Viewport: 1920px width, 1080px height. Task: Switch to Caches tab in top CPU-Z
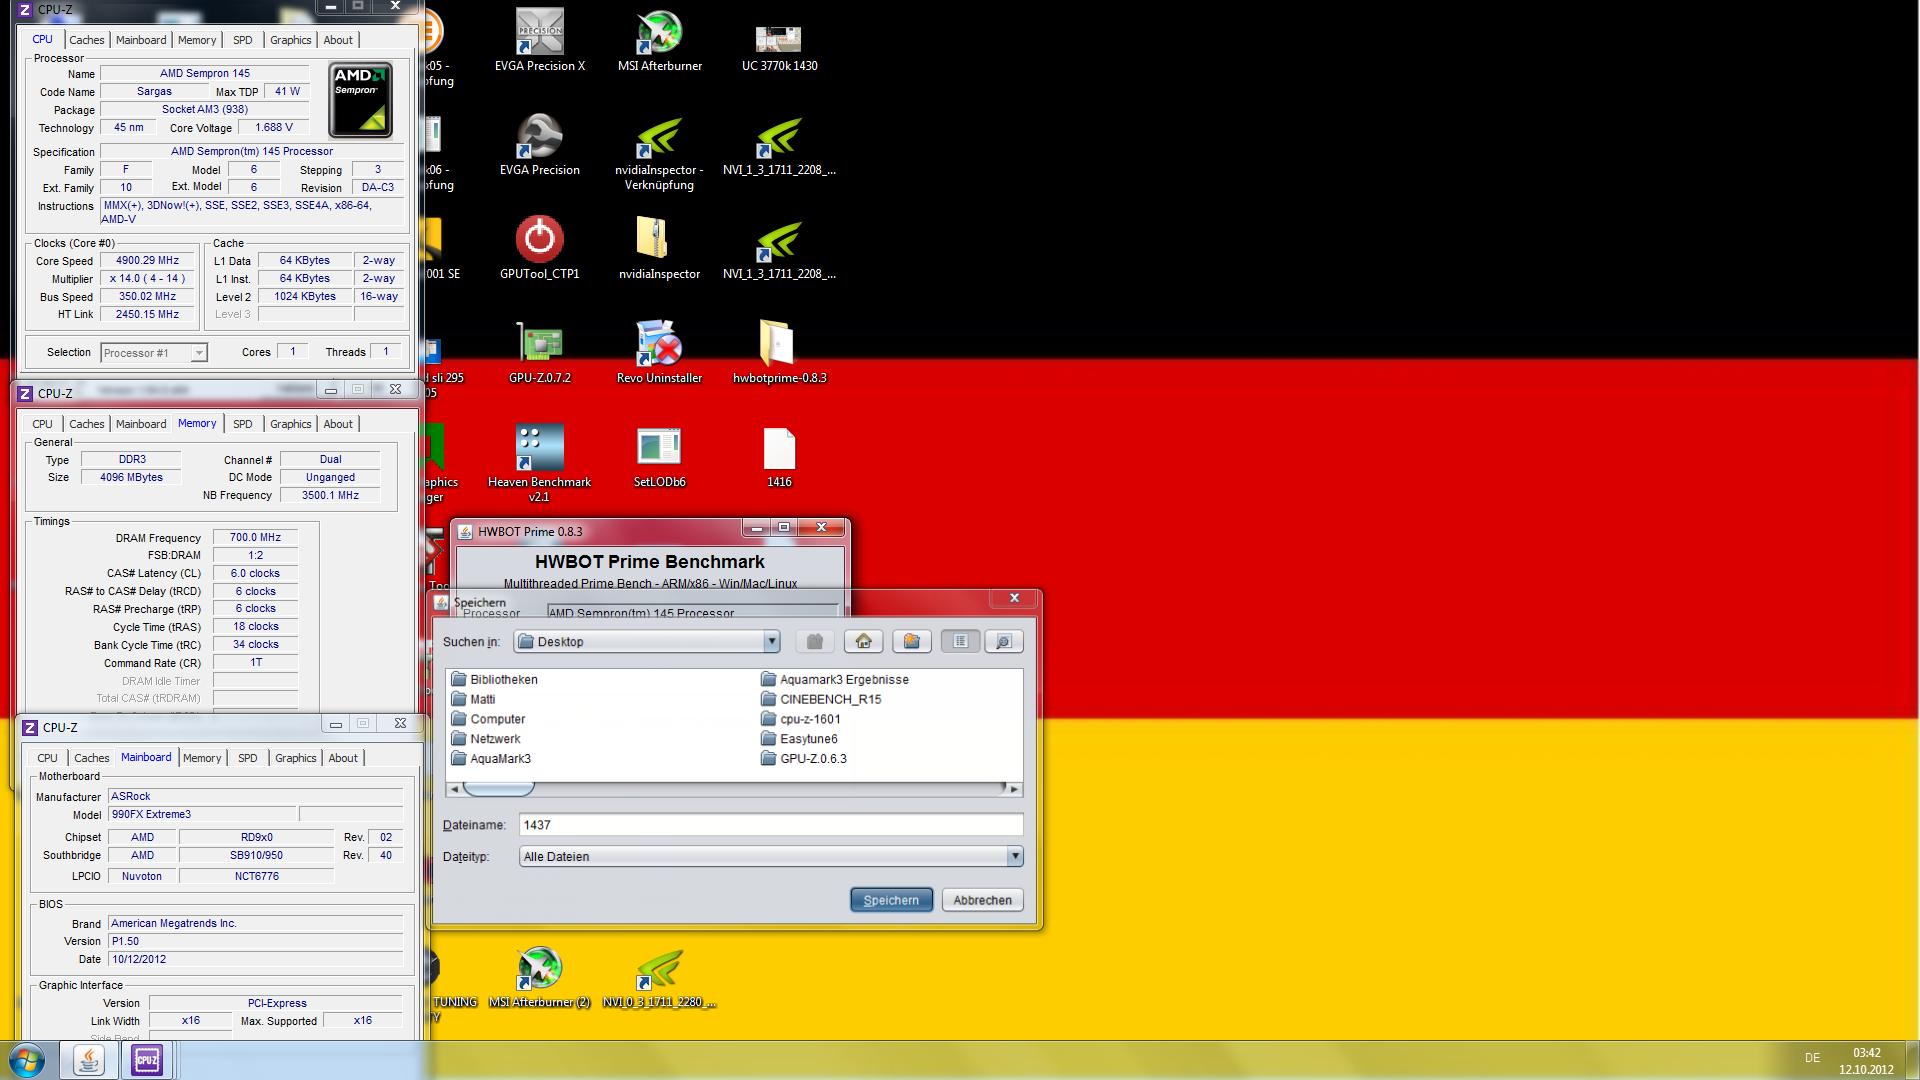click(x=87, y=40)
